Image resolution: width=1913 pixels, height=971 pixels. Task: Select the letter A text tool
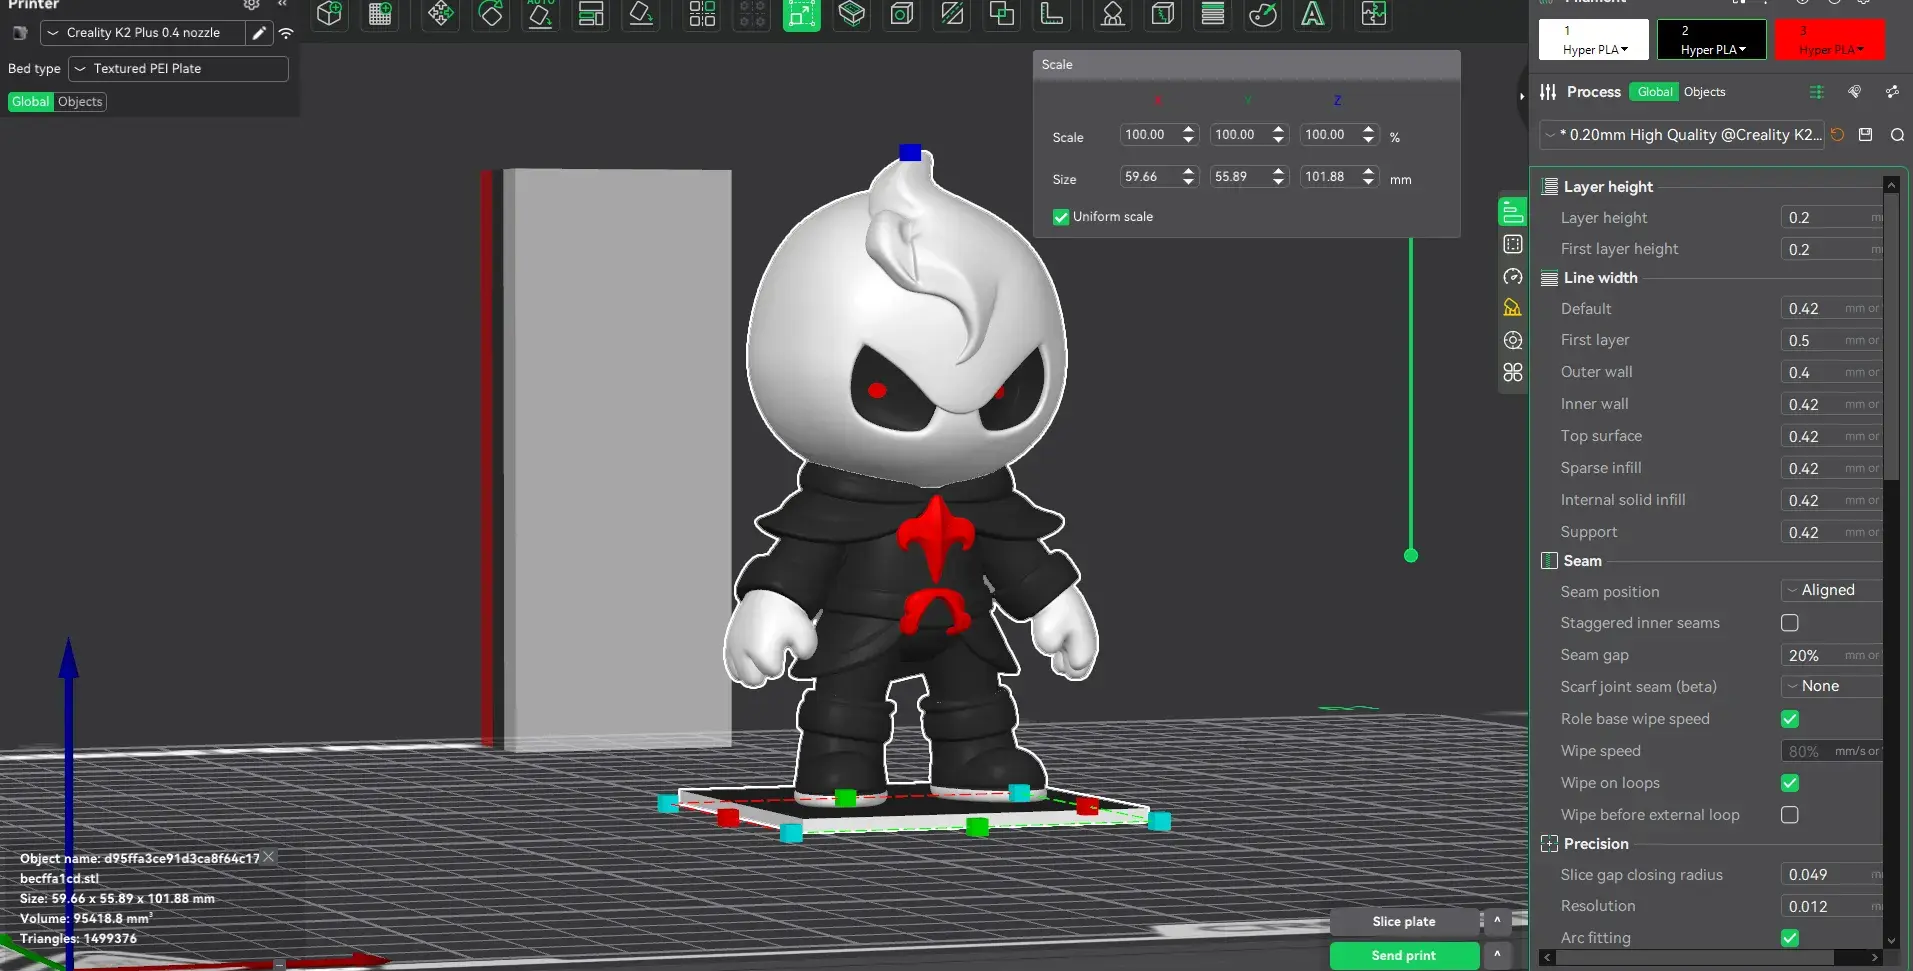1313,14
